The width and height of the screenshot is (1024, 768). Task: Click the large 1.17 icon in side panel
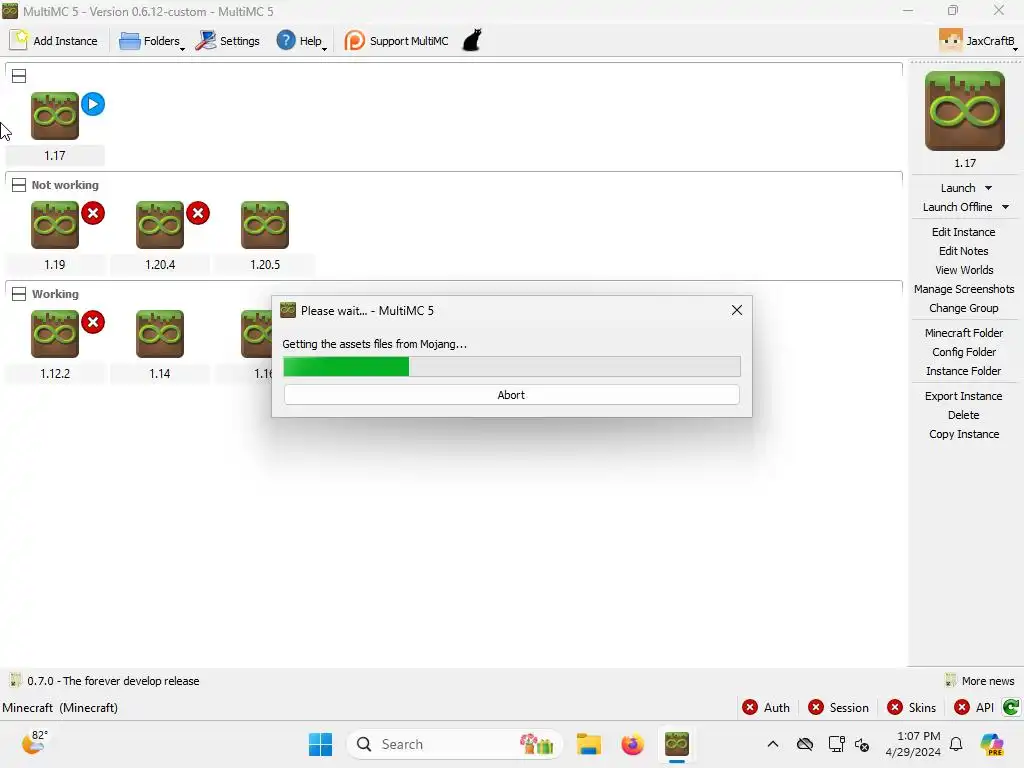coord(965,111)
